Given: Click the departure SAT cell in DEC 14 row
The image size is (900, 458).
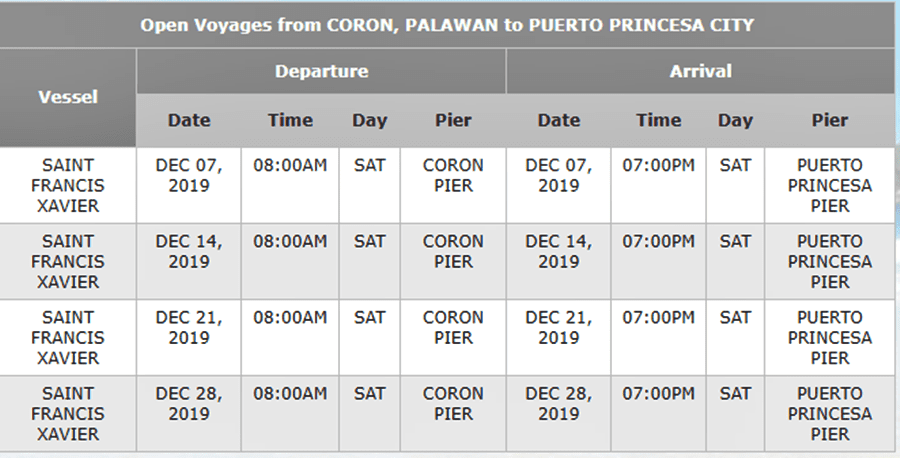Looking at the screenshot, I should [x=369, y=242].
